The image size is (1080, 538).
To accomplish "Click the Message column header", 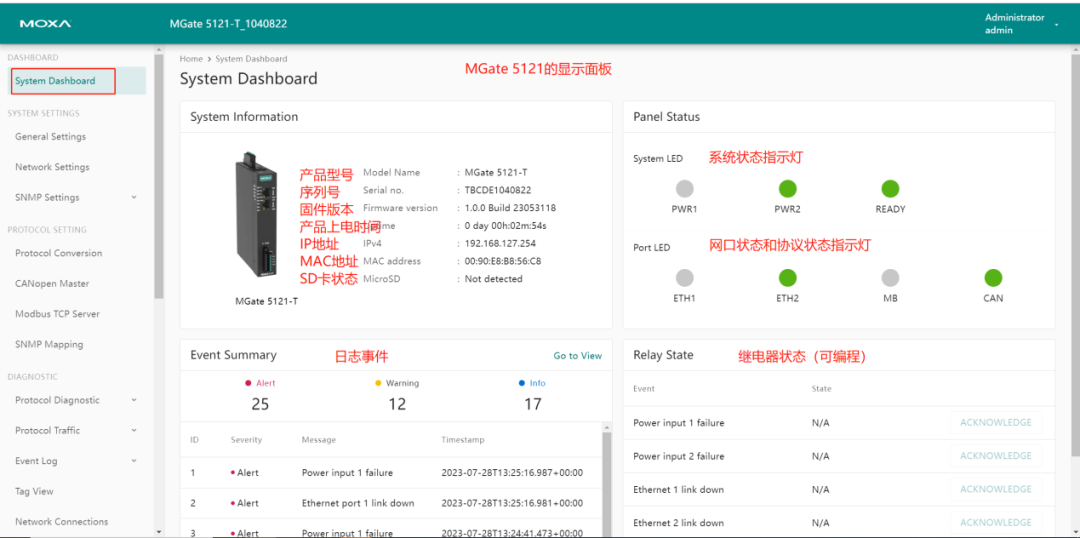I will 318,439.
